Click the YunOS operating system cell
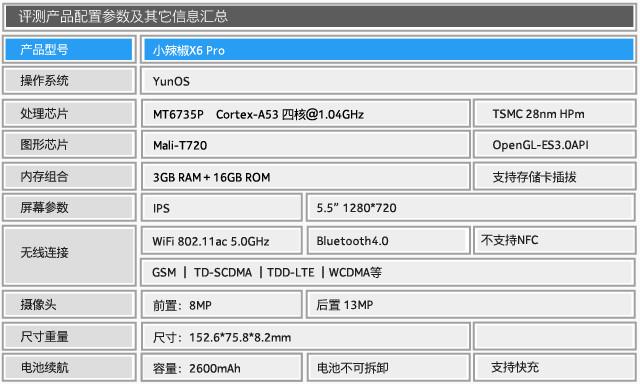Image resolution: width=640 pixels, height=384 pixels. (x=389, y=81)
